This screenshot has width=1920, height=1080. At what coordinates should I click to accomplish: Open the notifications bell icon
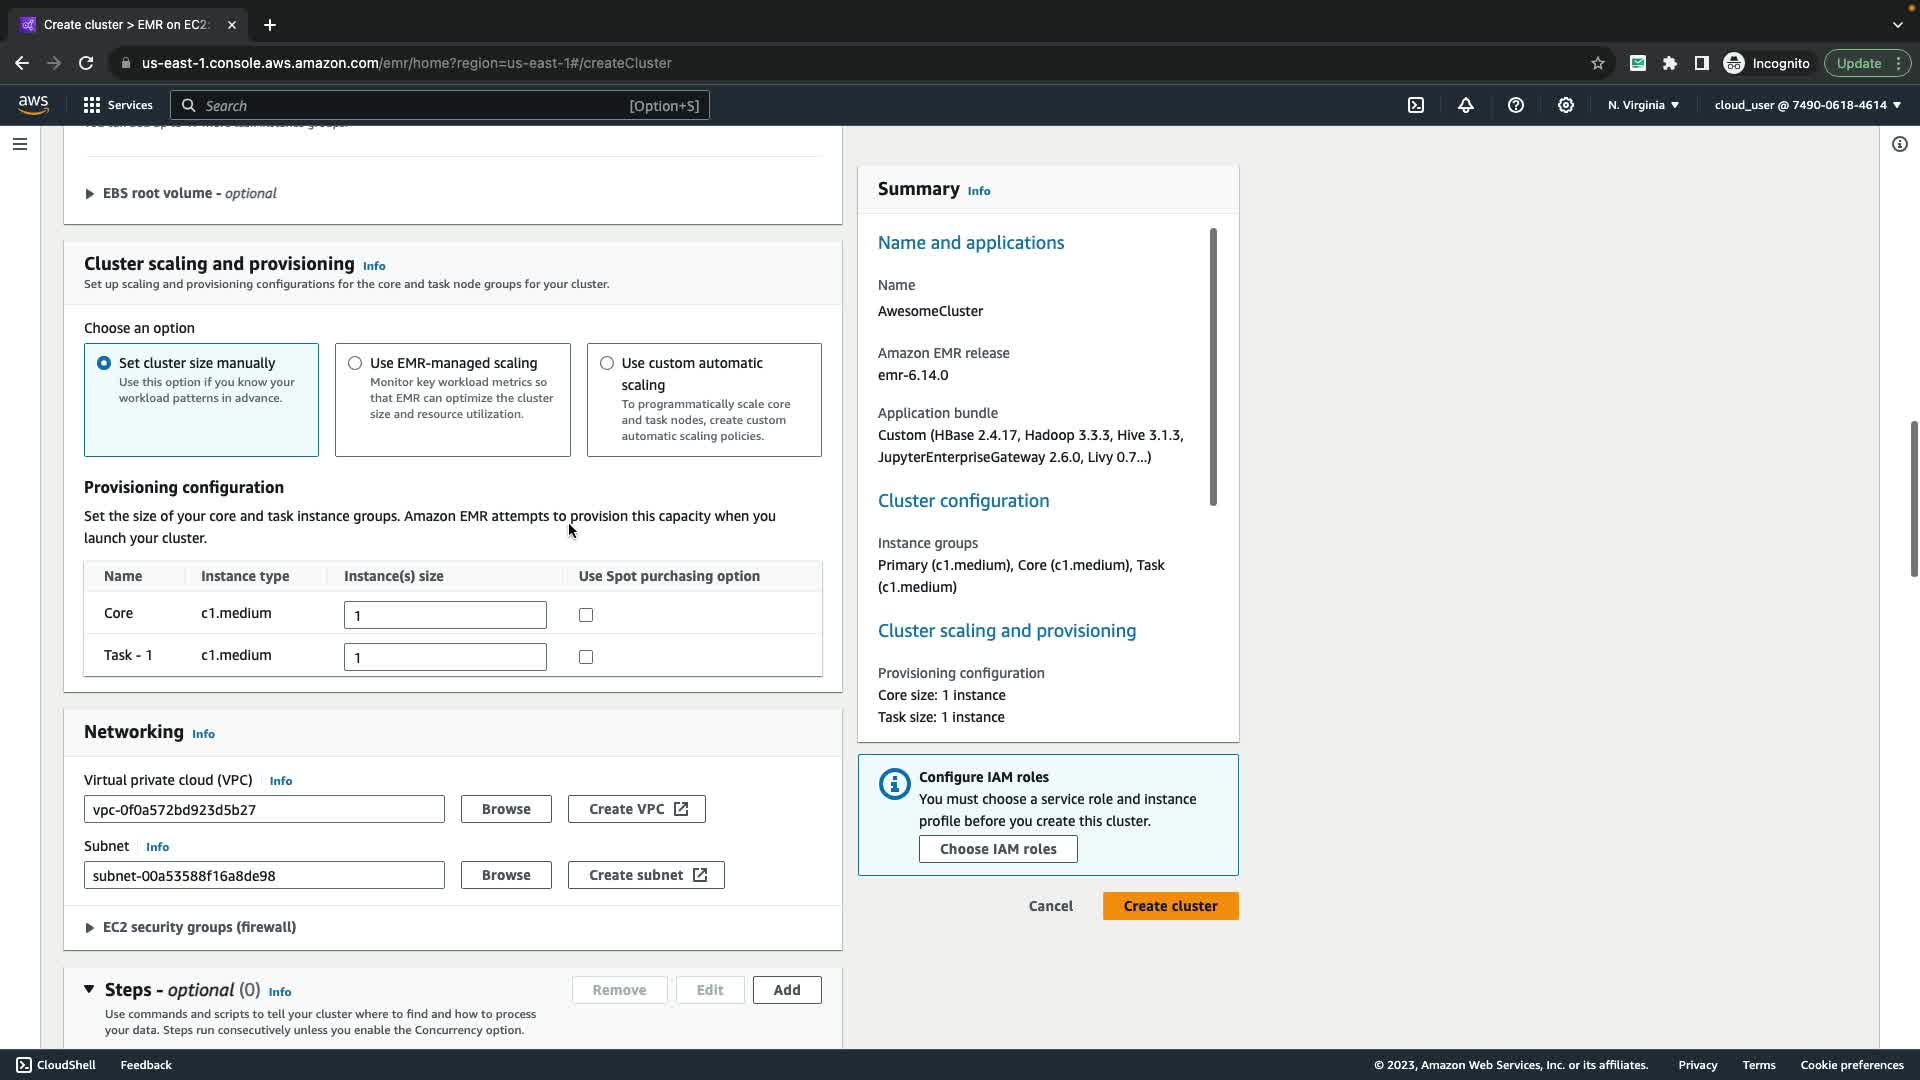point(1466,105)
